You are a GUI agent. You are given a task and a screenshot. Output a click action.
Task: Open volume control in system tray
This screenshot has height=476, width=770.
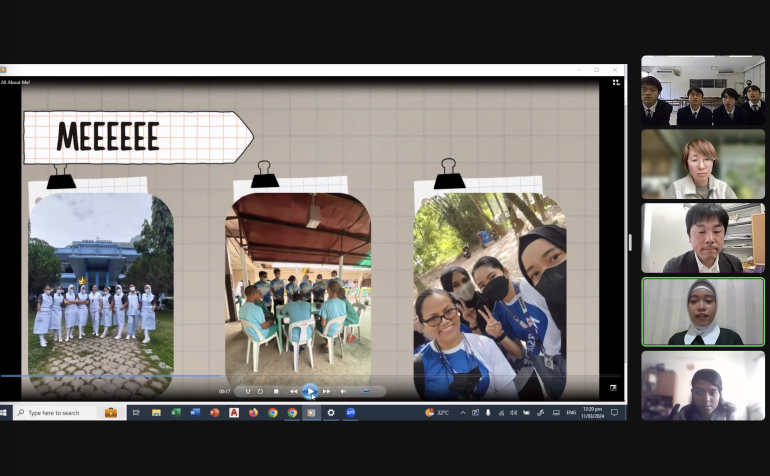pos(513,413)
